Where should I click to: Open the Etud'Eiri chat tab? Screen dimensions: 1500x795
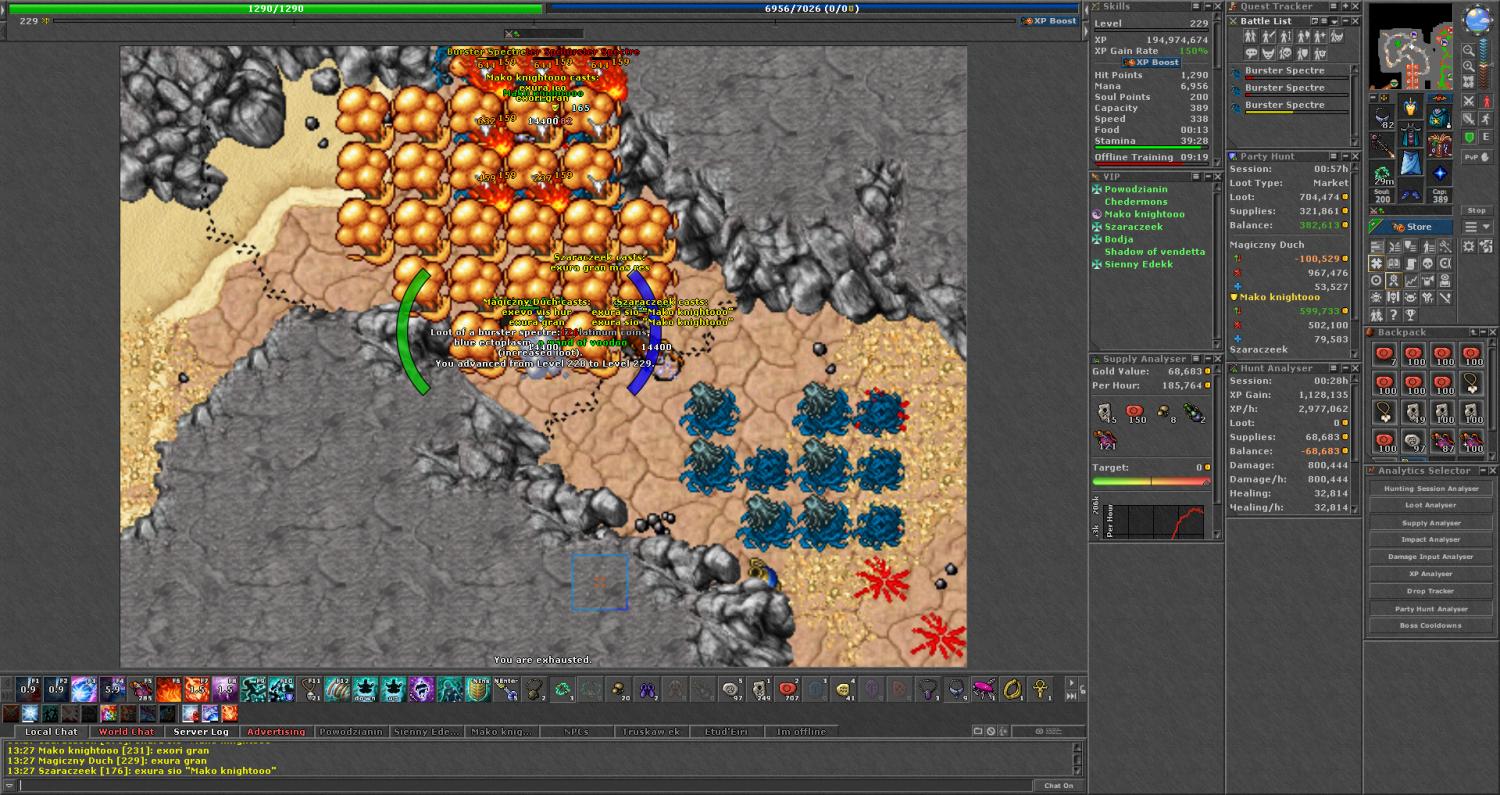coord(726,732)
